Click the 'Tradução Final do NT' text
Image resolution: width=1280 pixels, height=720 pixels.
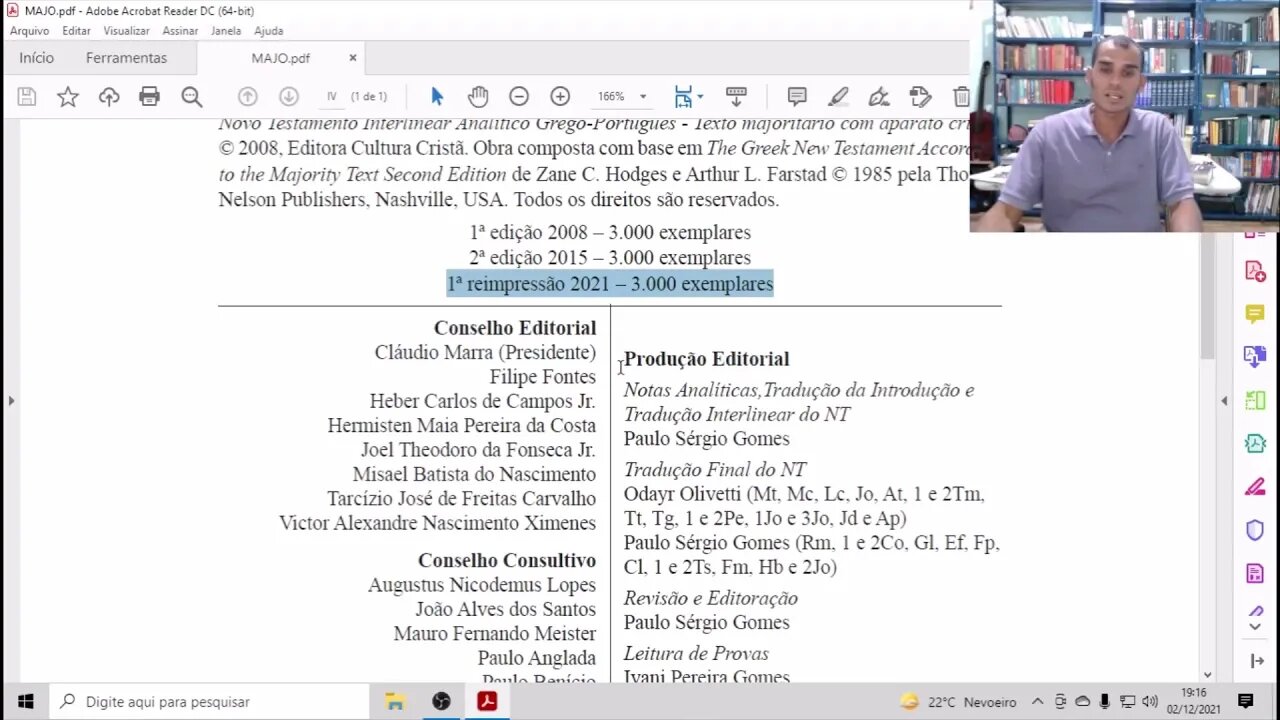tap(715, 469)
